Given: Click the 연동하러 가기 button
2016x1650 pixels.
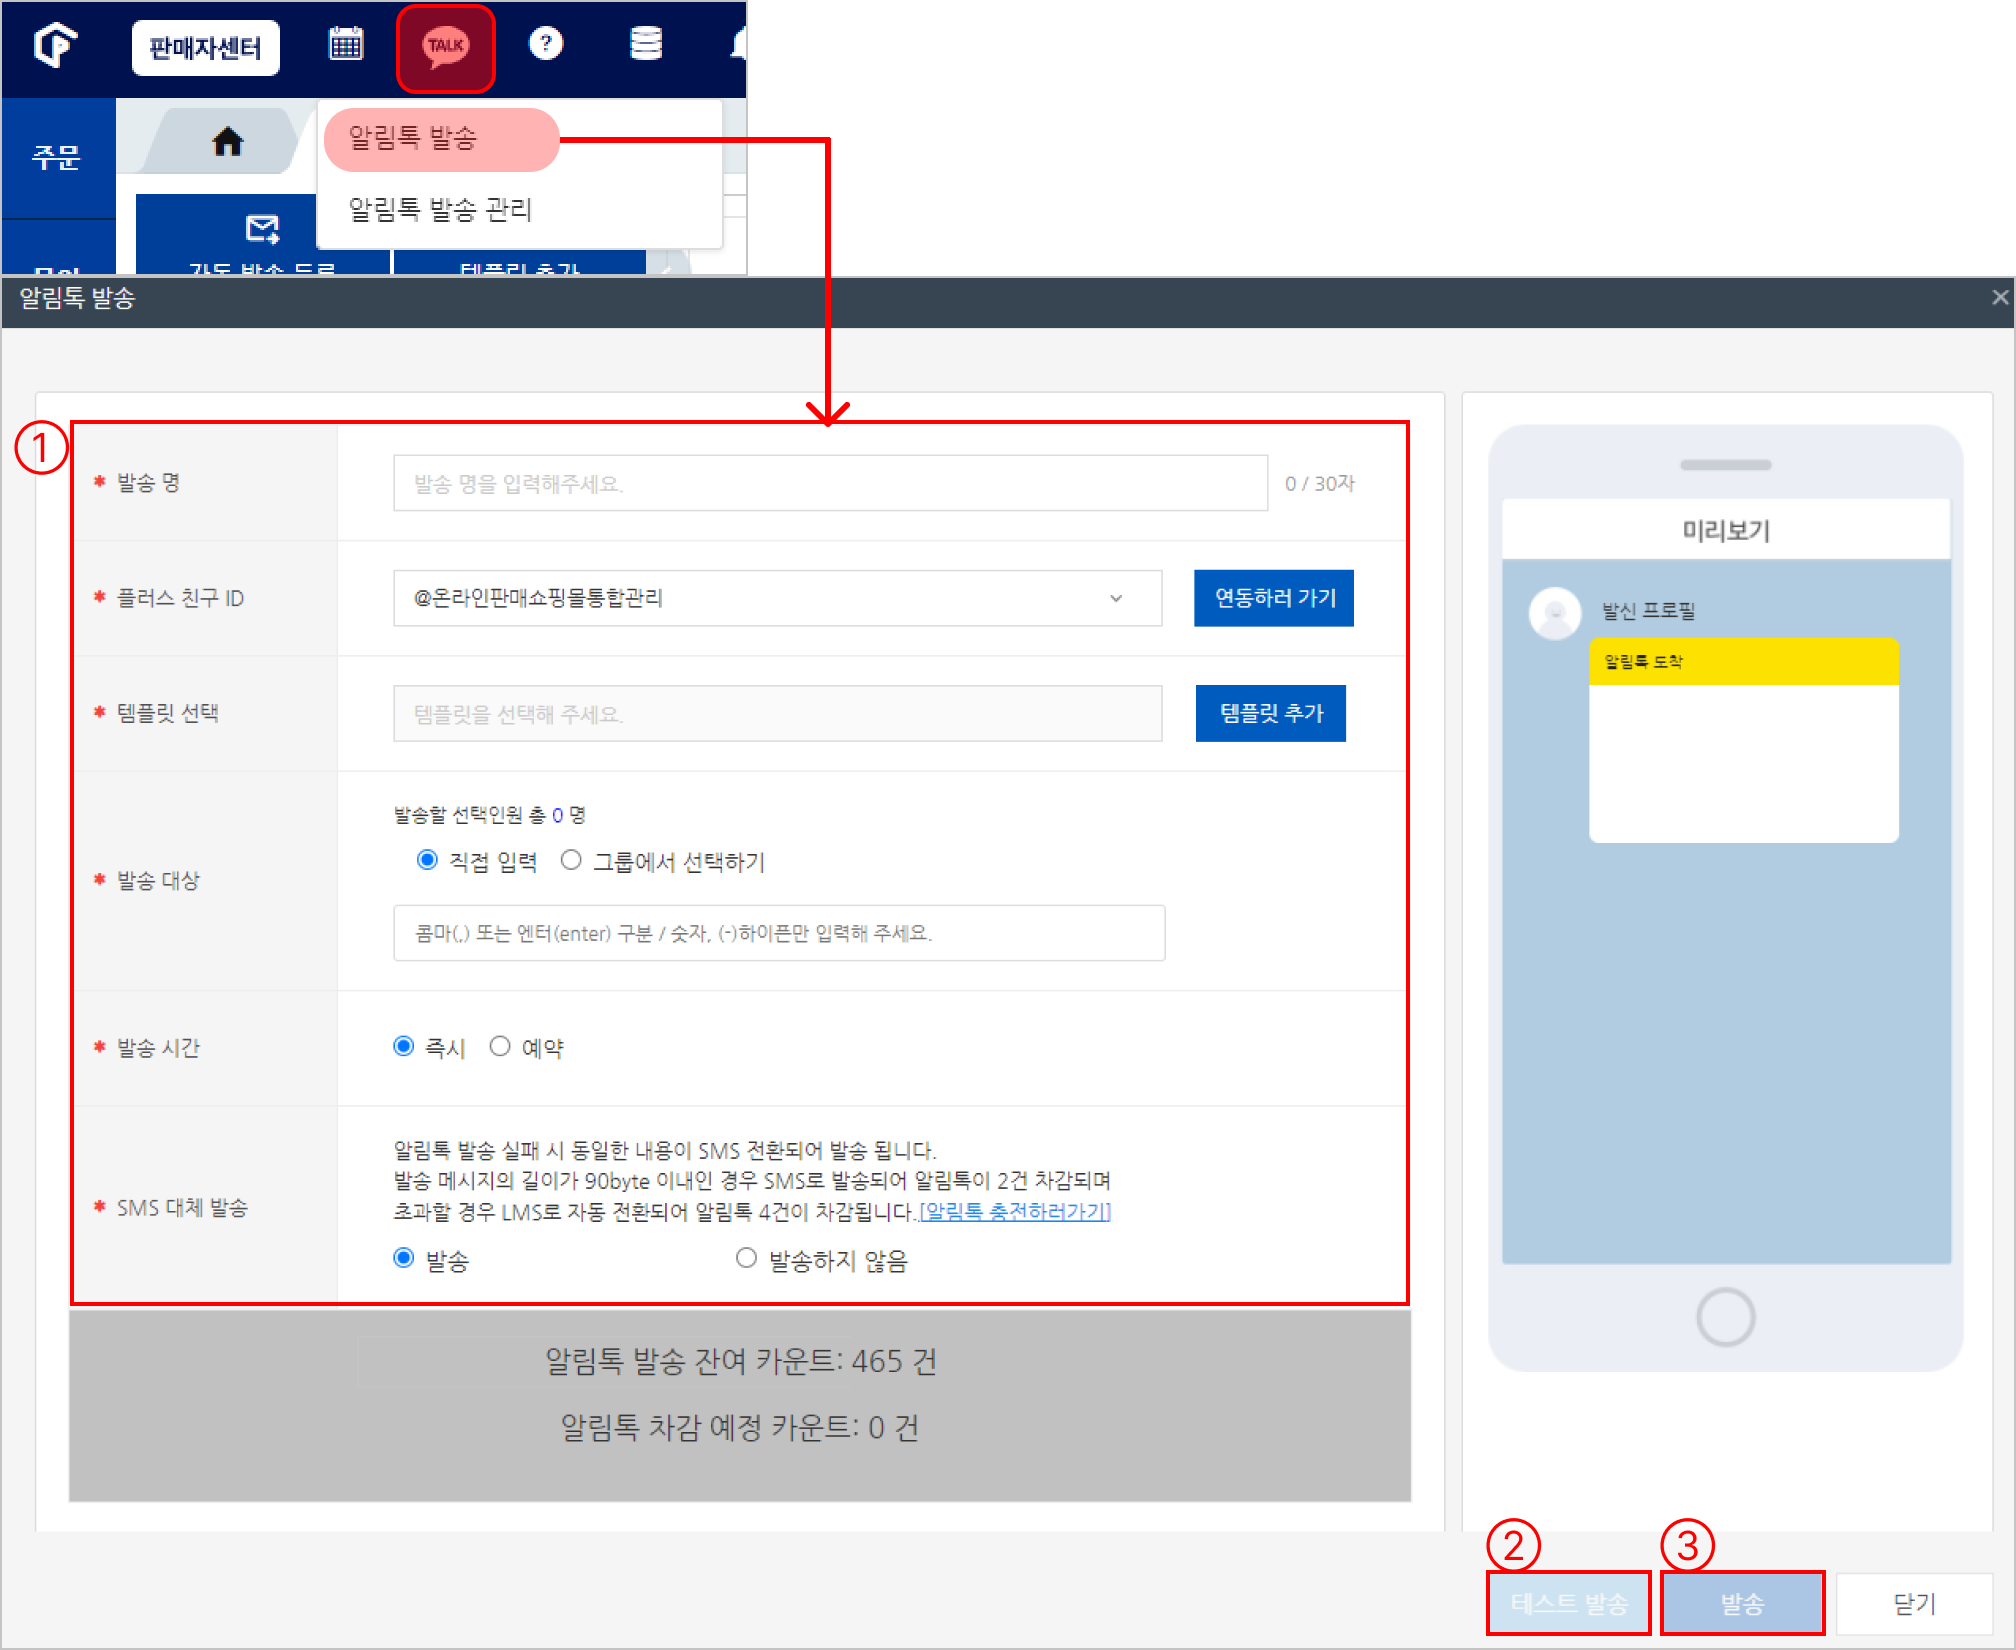Looking at the screenshot, I should [1273, 598].
